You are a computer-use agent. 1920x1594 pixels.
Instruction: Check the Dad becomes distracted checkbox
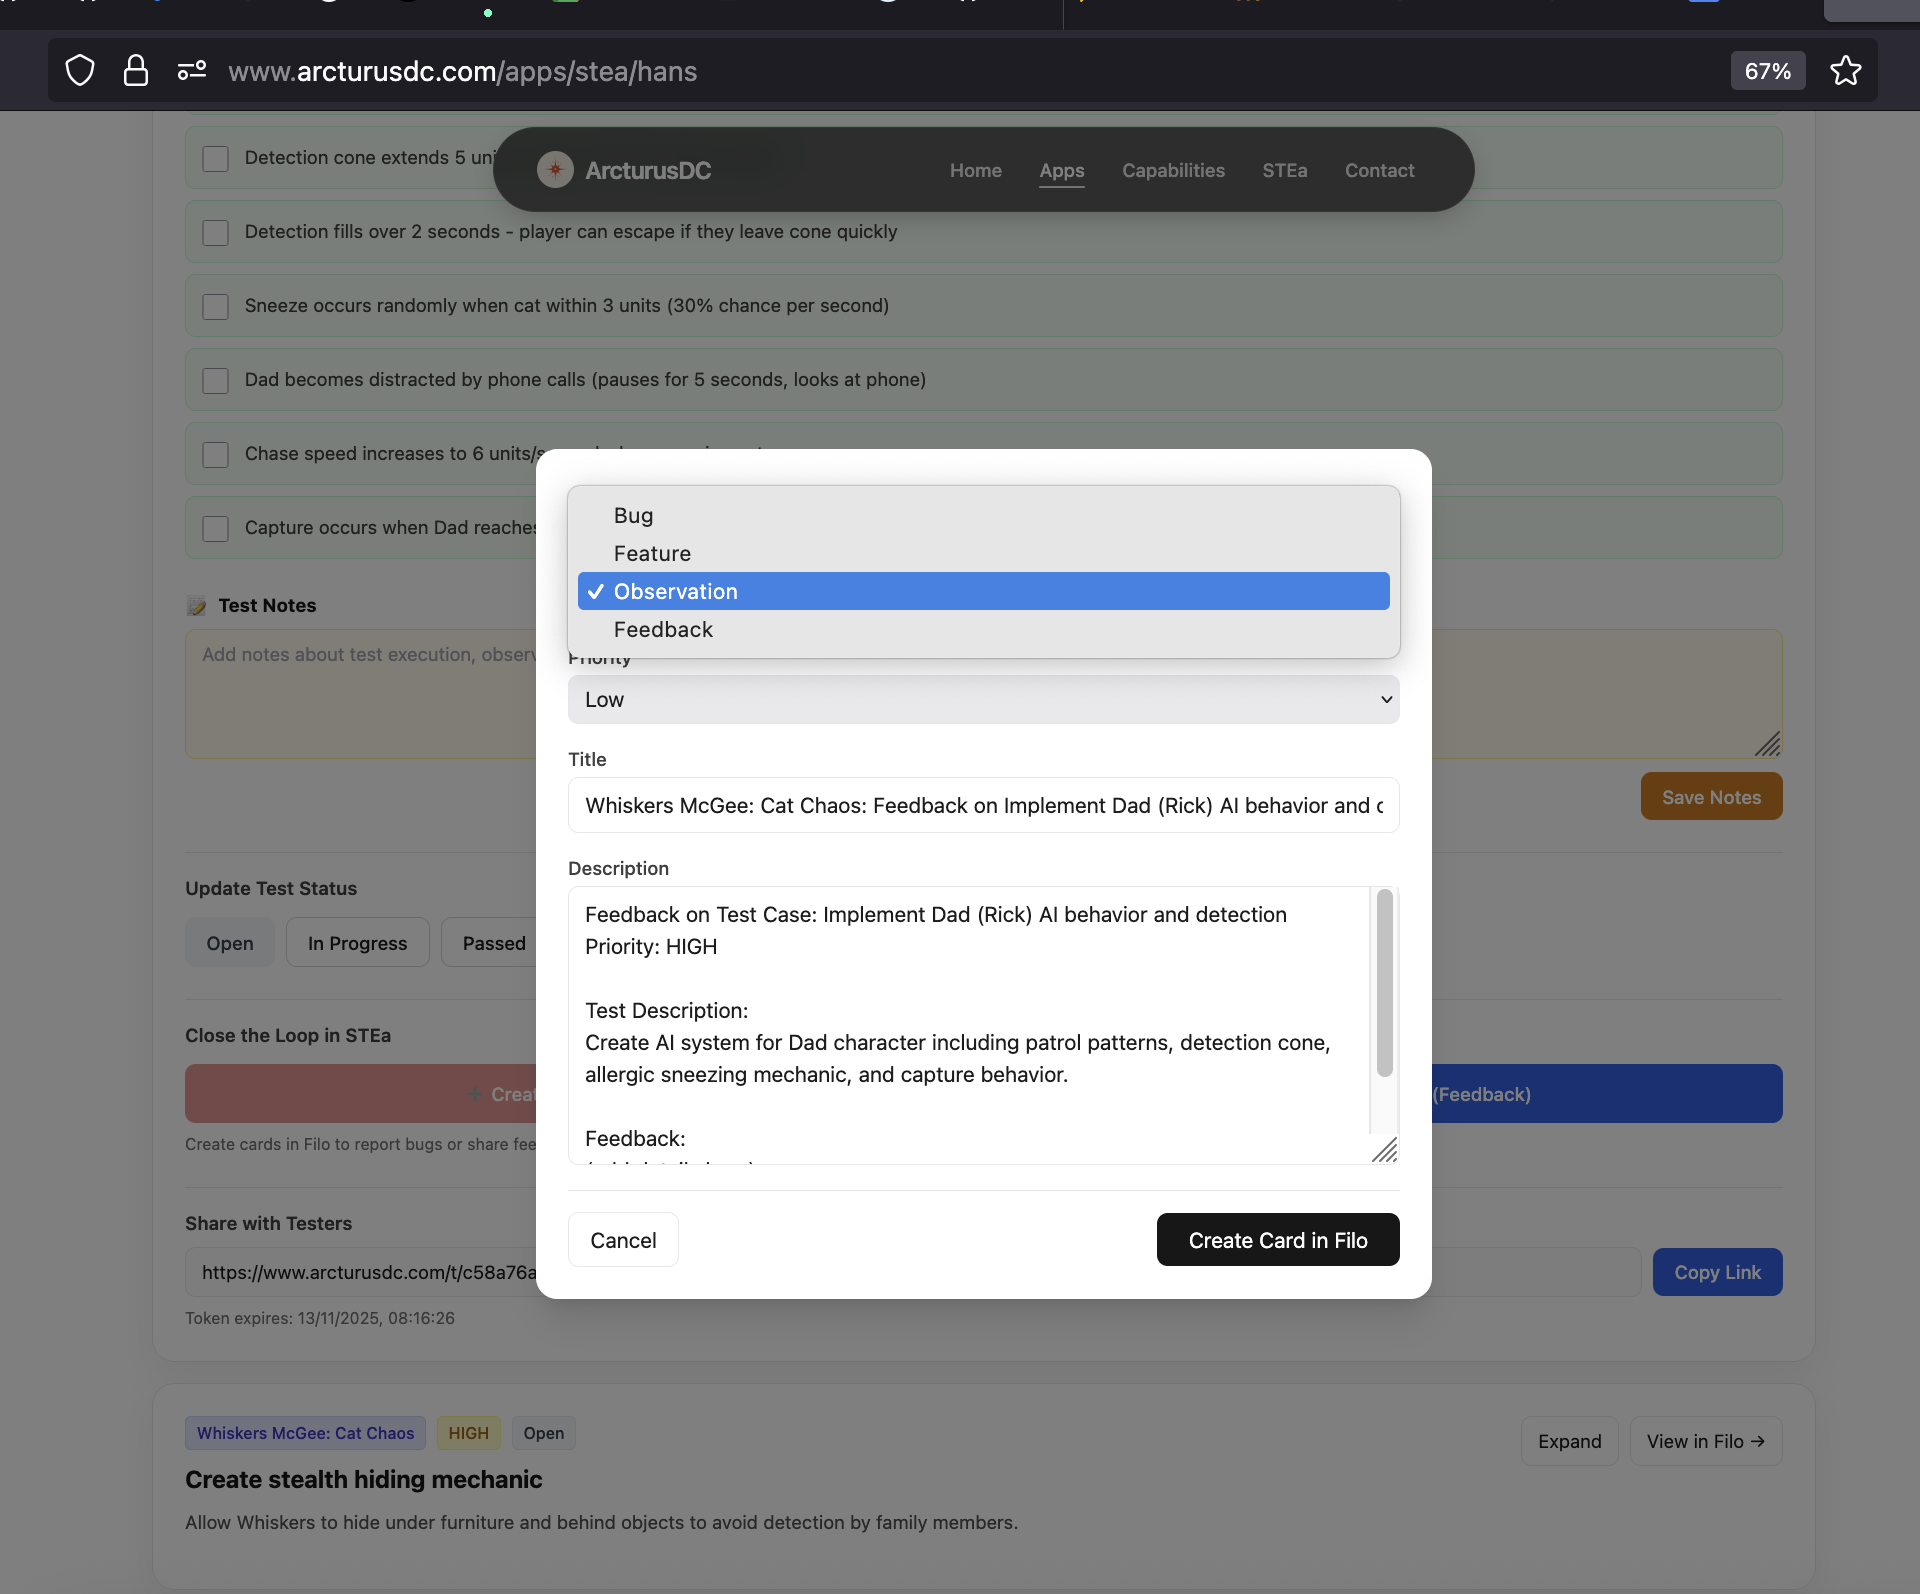216,380
